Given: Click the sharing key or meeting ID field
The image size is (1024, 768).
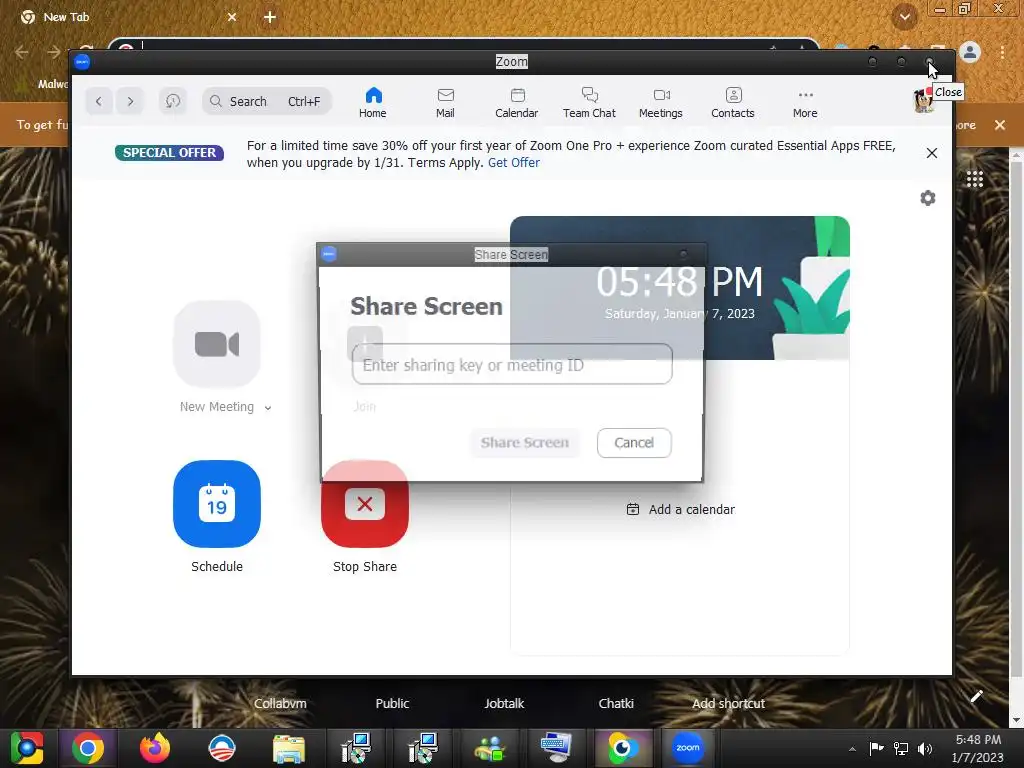Looking at the screenshot, I should 512,364.
